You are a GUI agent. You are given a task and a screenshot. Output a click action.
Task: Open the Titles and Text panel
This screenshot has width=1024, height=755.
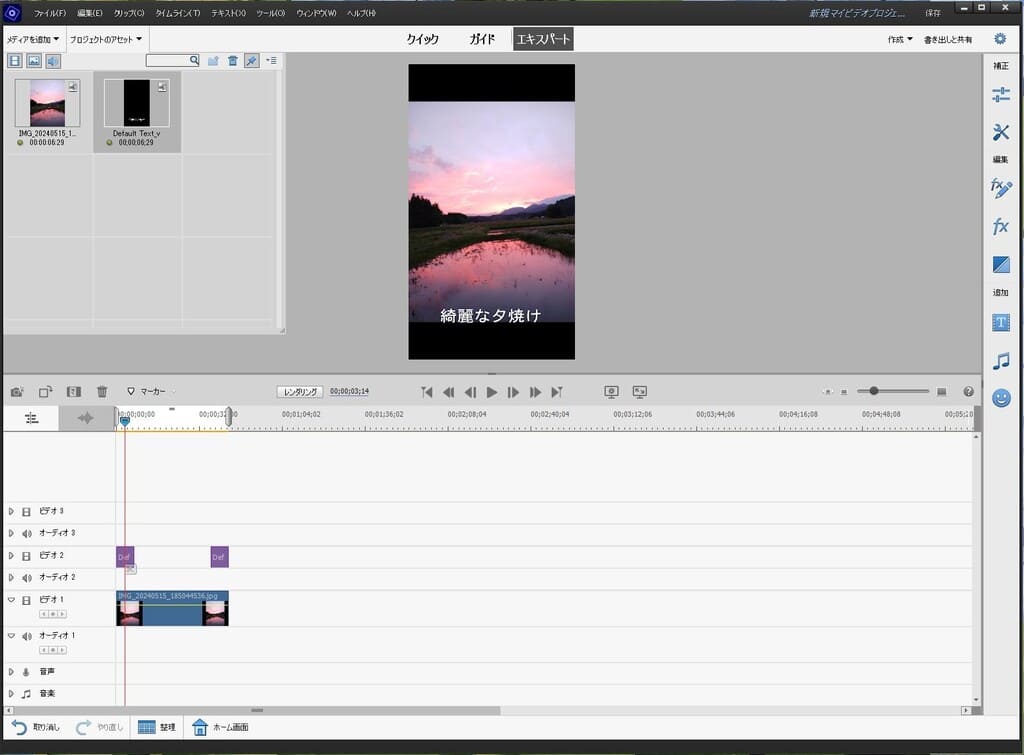pyautogui.click(x=1000, y=323)
